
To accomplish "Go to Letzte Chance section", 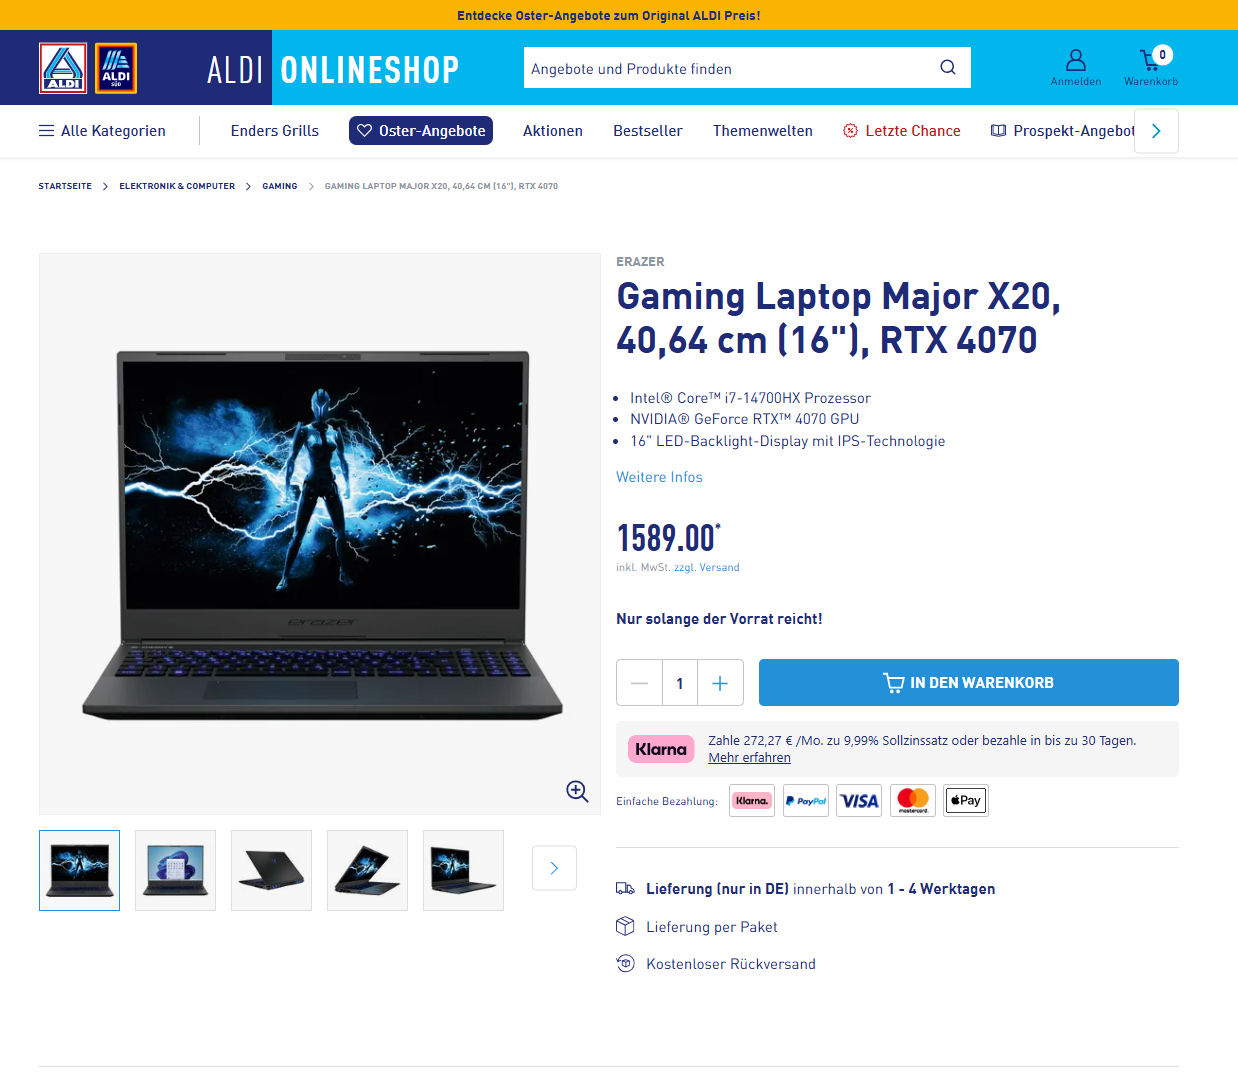I will coord(902,131).
